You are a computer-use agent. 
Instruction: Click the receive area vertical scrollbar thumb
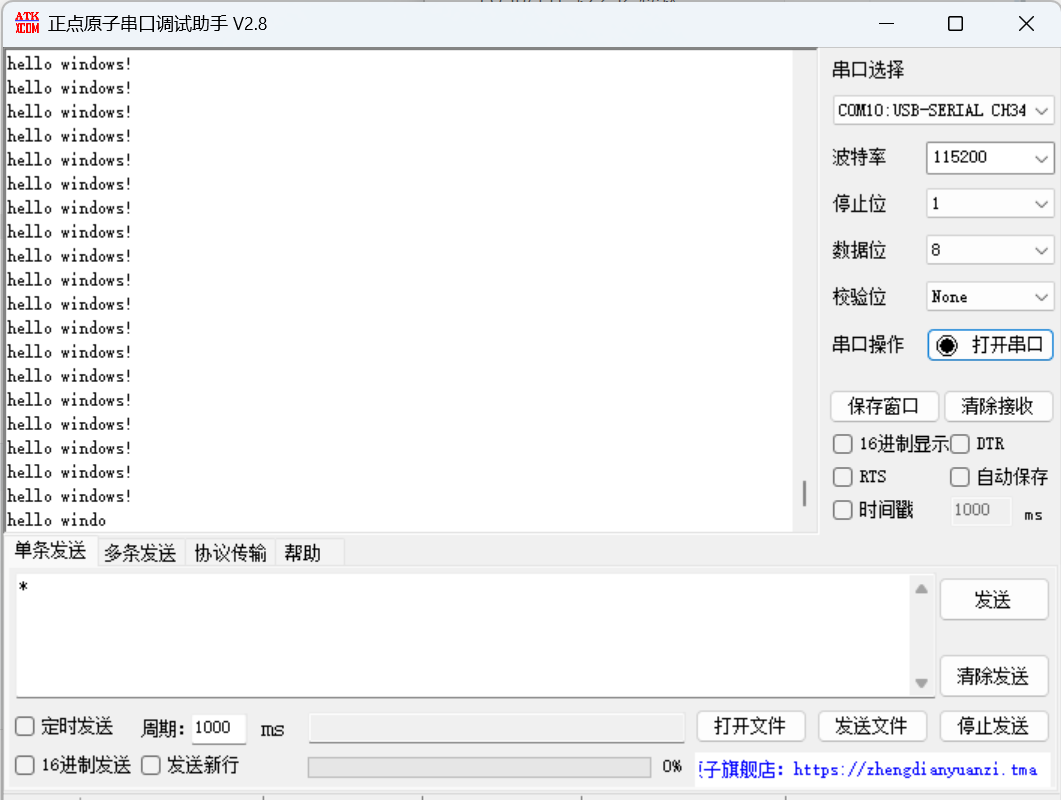coord(804,493)
